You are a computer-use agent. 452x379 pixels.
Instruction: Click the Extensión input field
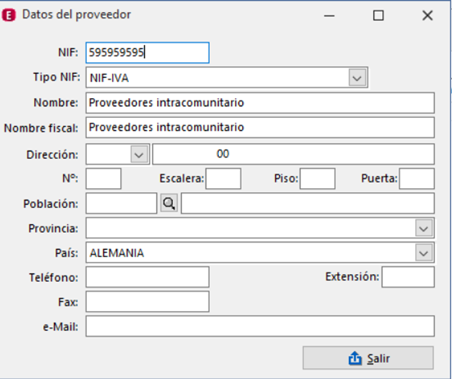[x=408, y=277]
